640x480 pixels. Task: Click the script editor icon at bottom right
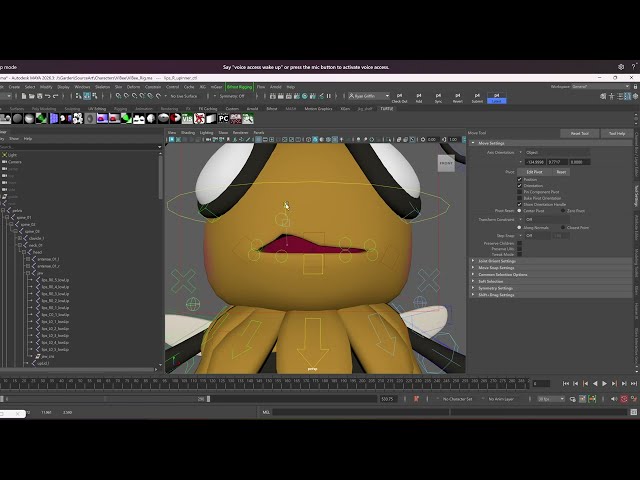point(633,412)
